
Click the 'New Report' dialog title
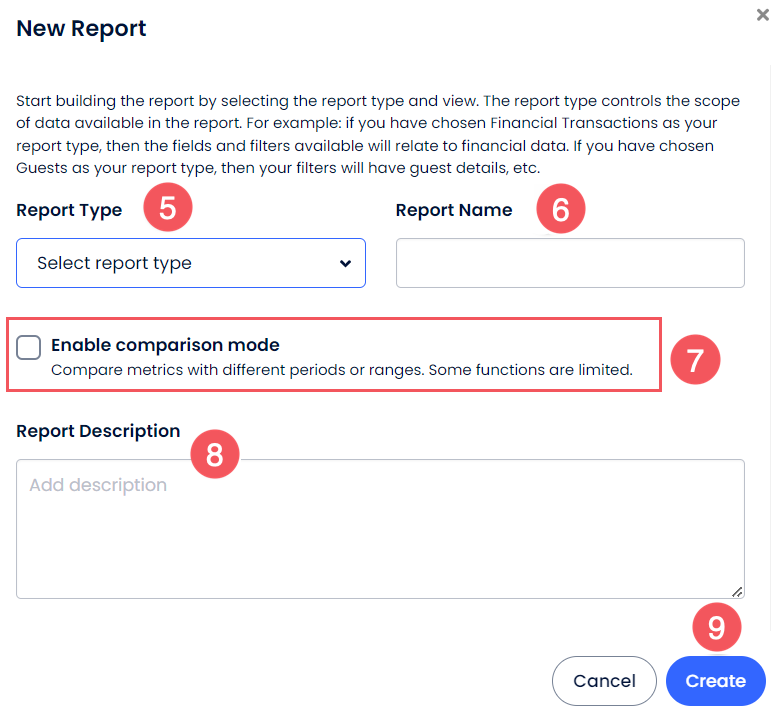click(82, 29)
